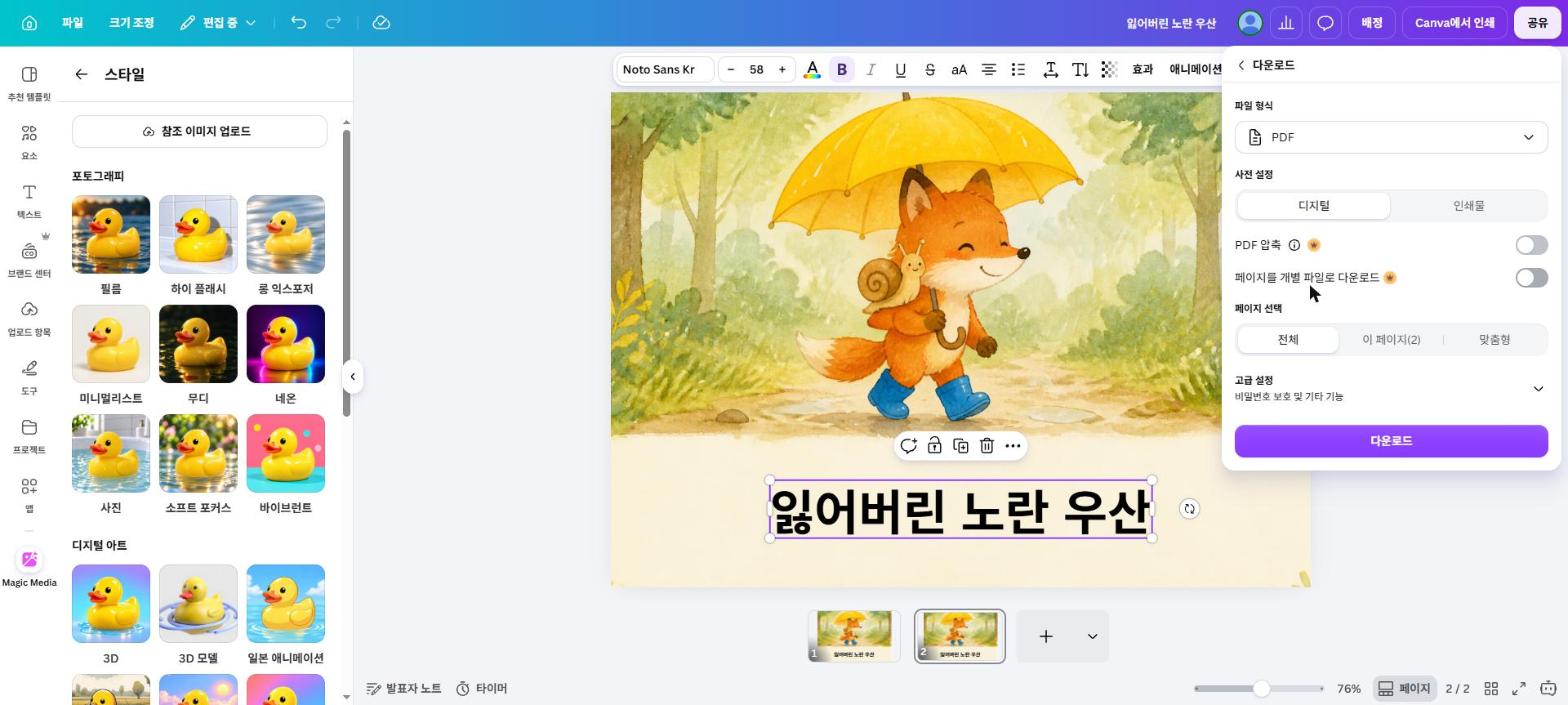
Task: Duplicate the selected text element
Action: click(x=960, y=446)
